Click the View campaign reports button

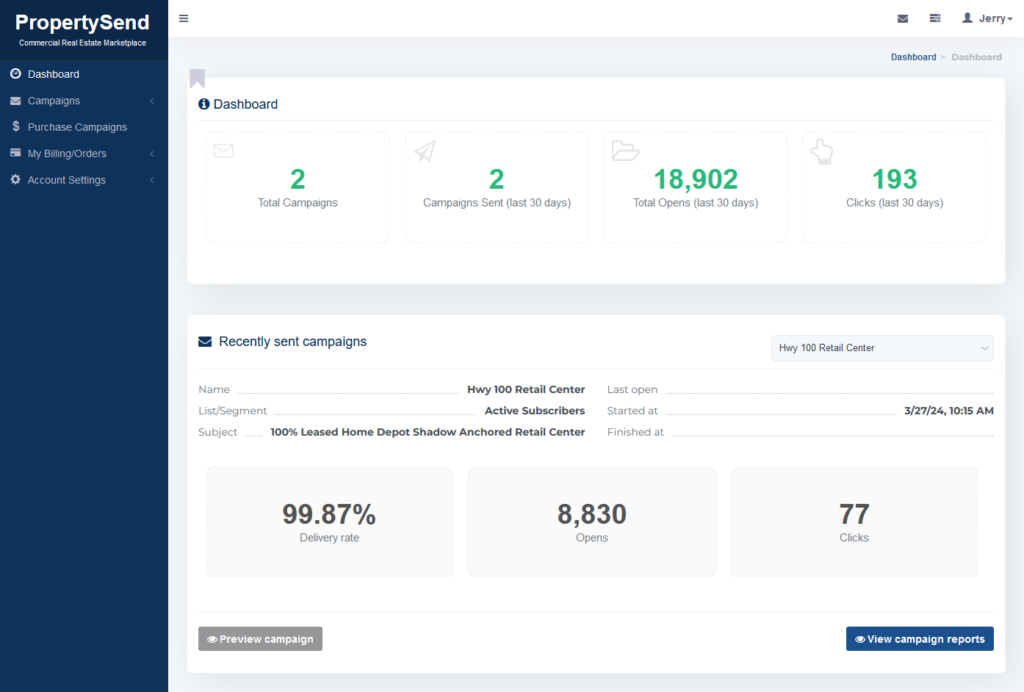(919, 638)
